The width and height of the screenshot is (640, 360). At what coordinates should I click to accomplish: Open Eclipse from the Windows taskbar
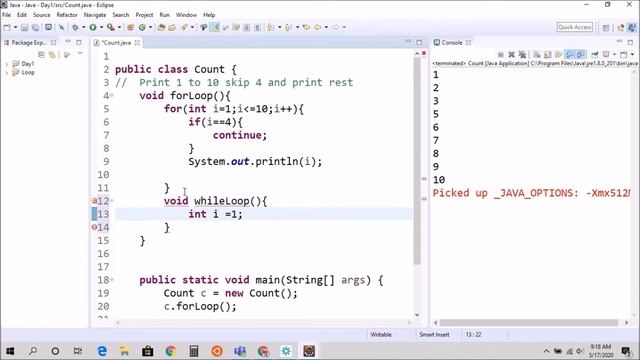pyautogui.click(x=309, y=351)
